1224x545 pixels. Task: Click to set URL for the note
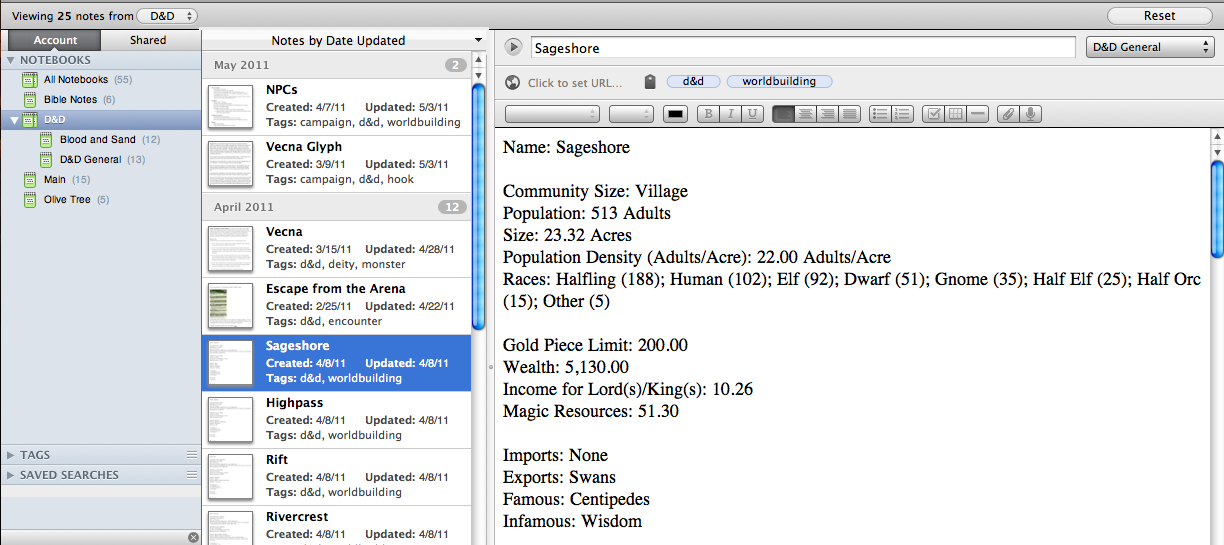click(x=574, y=83)
